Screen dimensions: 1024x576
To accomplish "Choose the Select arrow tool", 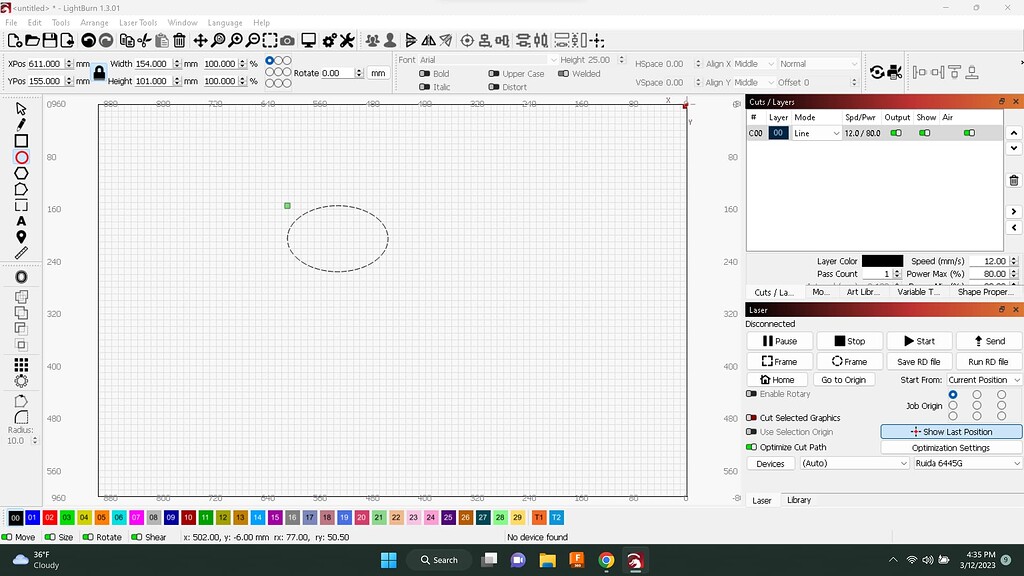I will coord(21,108).
